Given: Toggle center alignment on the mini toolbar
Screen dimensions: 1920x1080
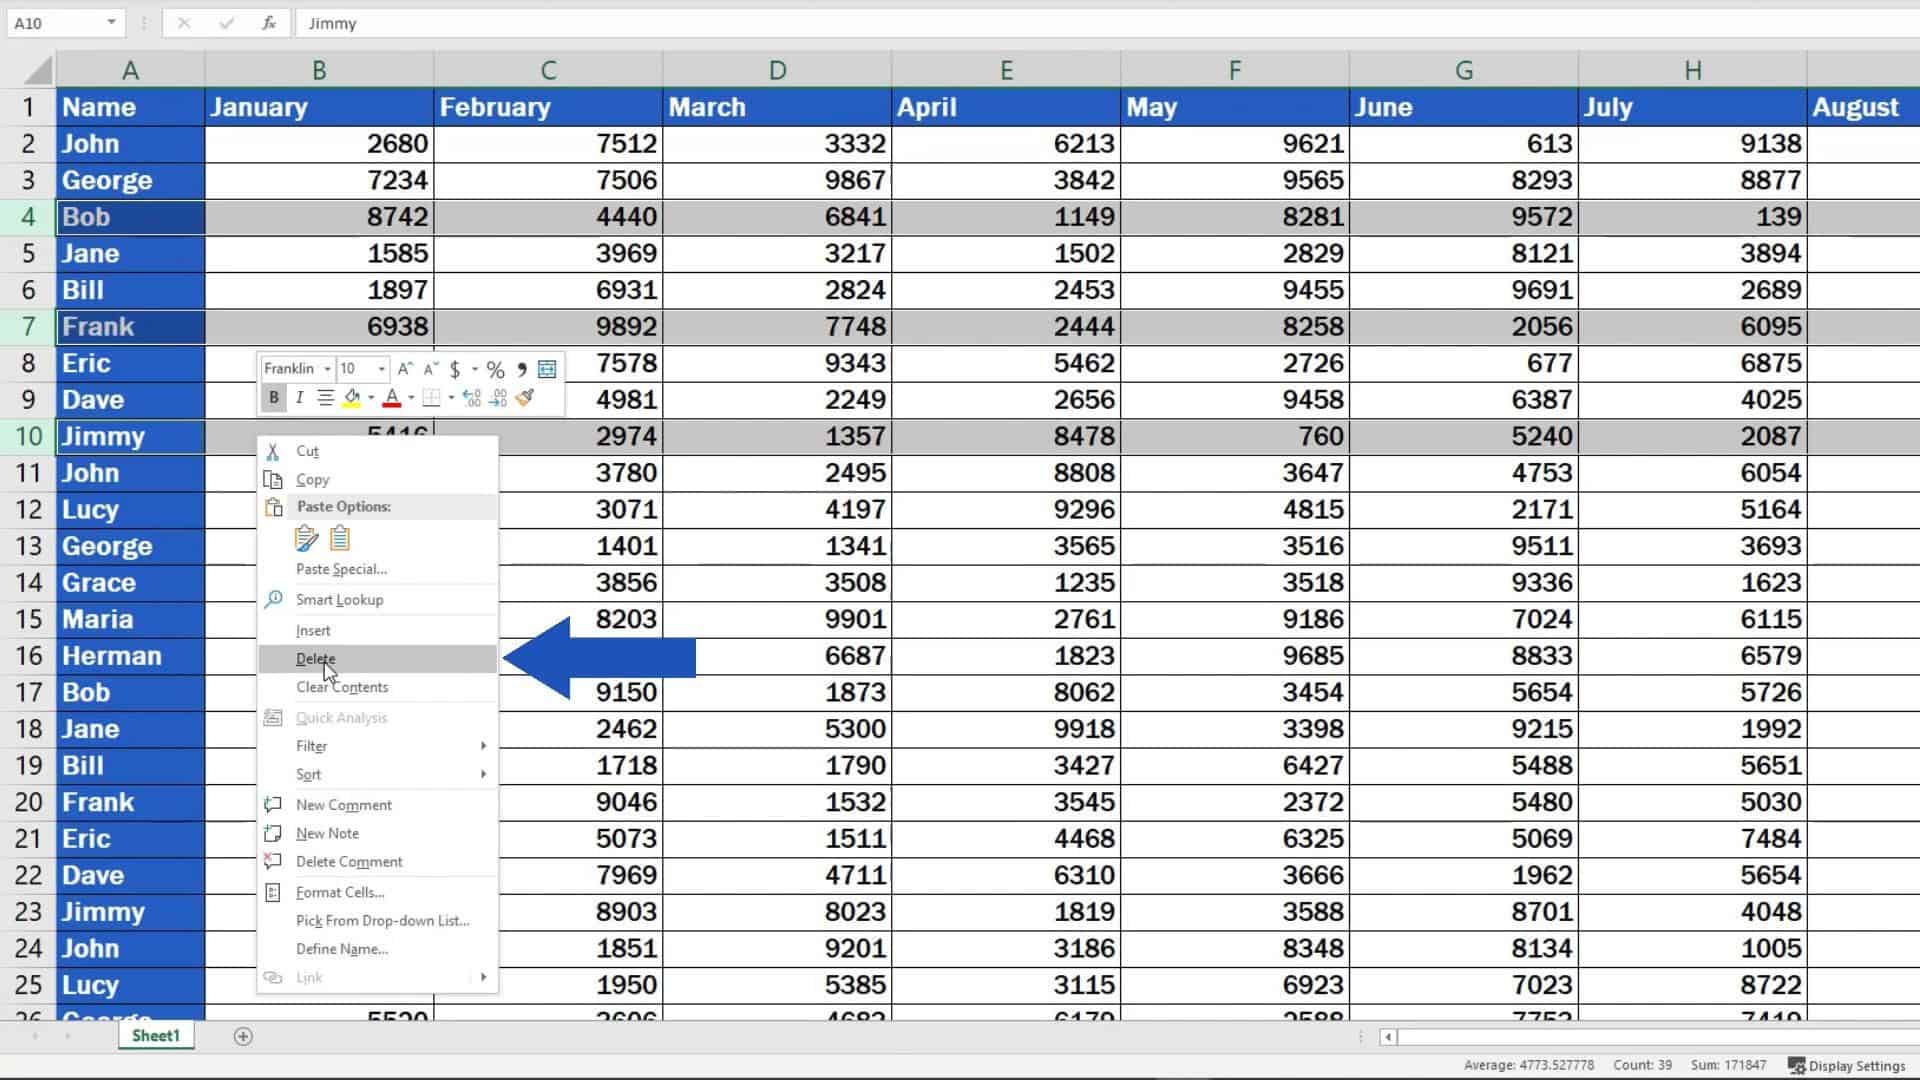Looking at the screenshot, I should coord(326,397).
